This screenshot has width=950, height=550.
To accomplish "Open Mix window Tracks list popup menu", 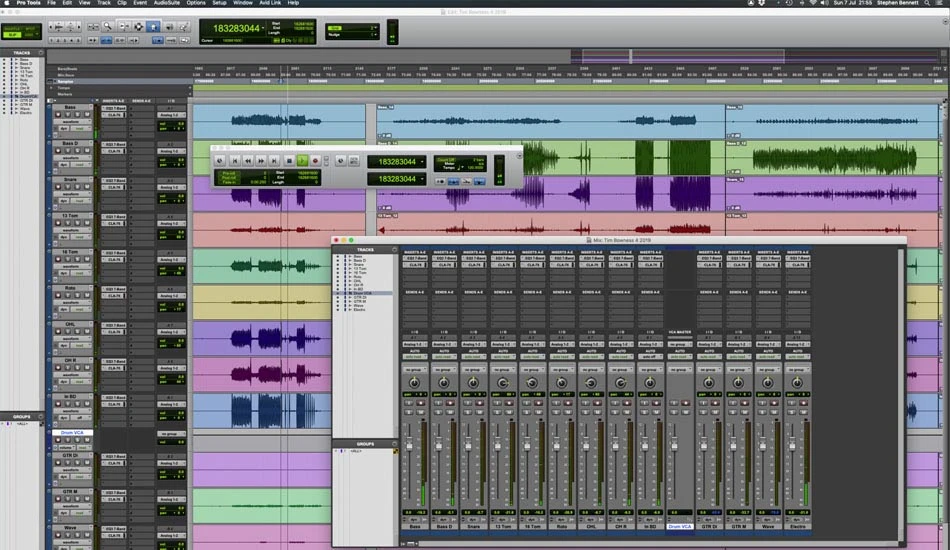I will coord(394,250).
